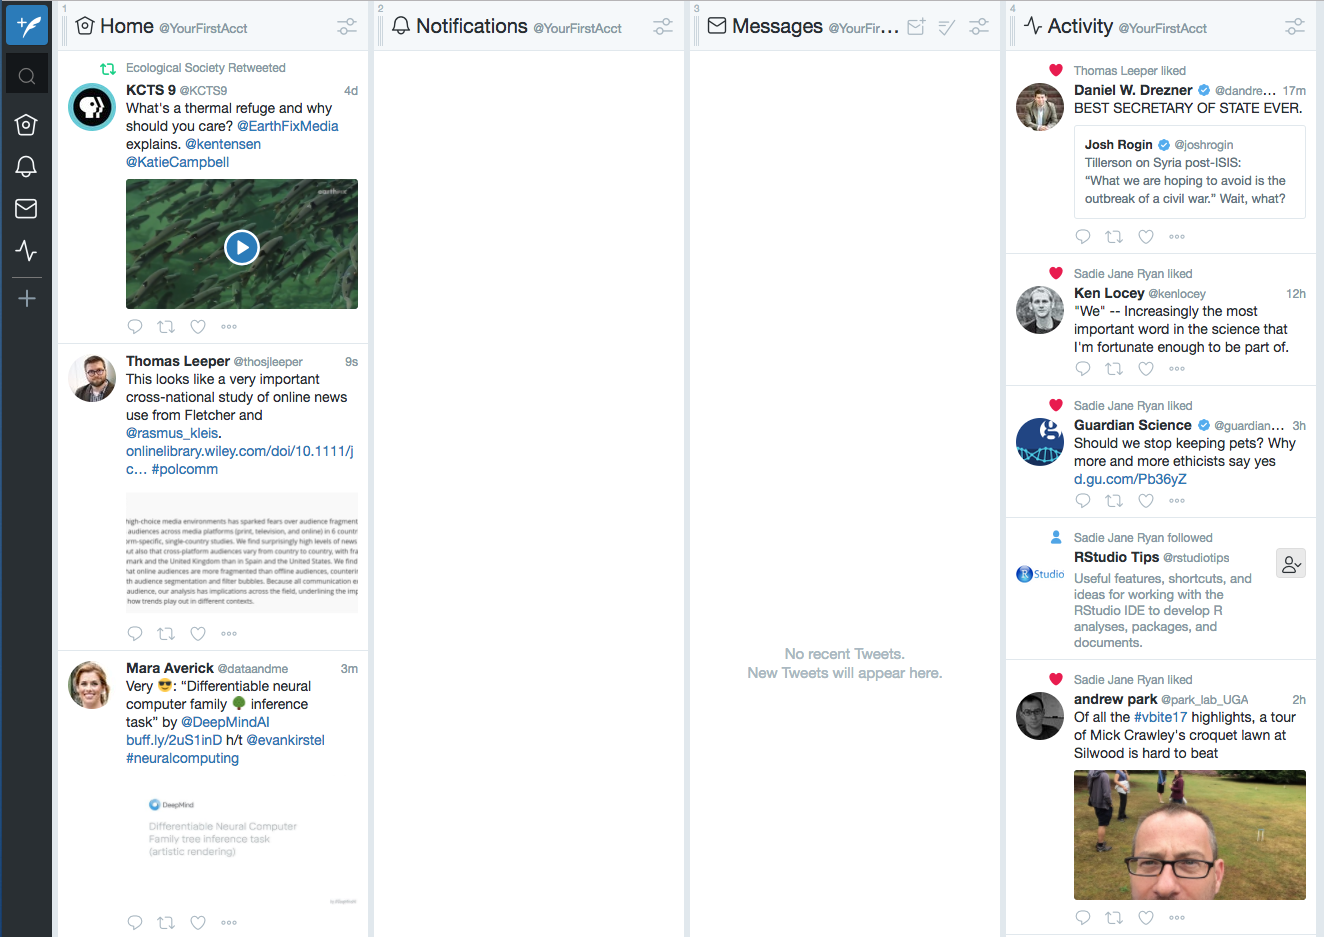Open the compose new tweet icon
Image resolution: width=1324 pixels, height=937 pixels.
pyautogui.click(x=26, y=25)
